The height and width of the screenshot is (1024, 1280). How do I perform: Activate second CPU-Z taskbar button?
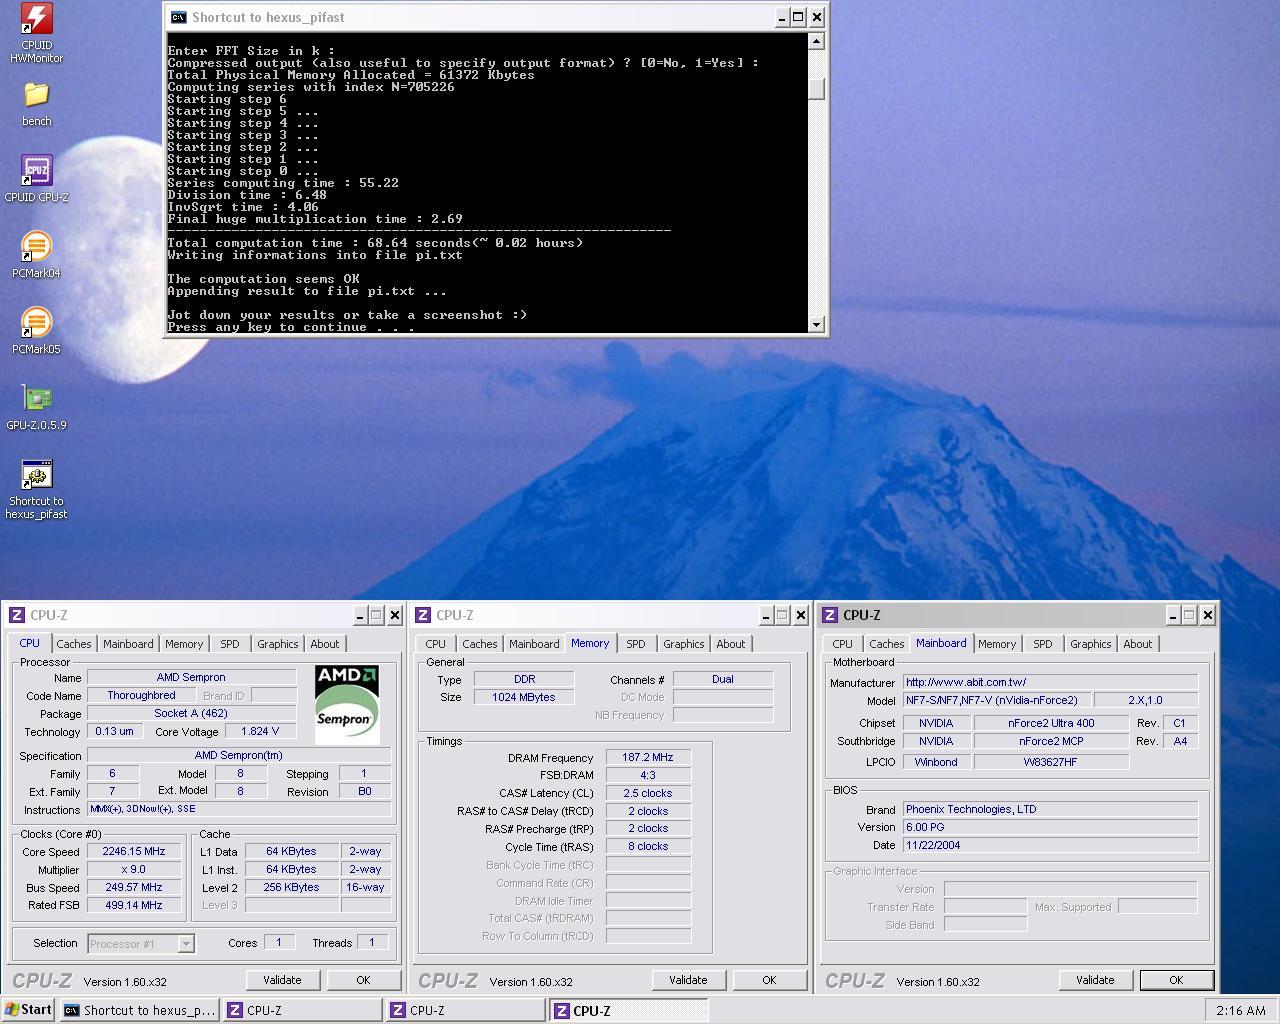[x=466, y=1010]
